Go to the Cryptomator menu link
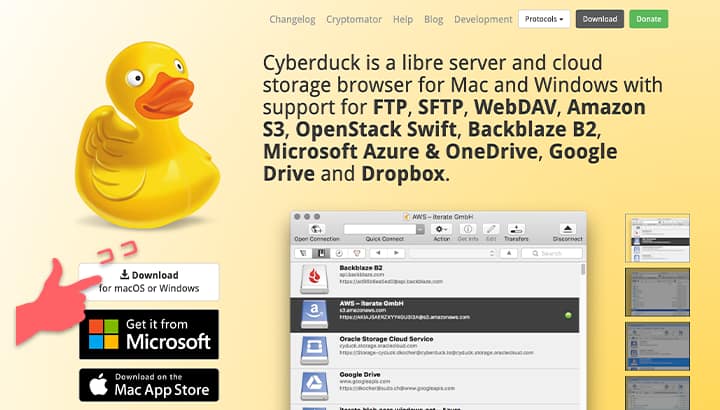 point(354,19)
